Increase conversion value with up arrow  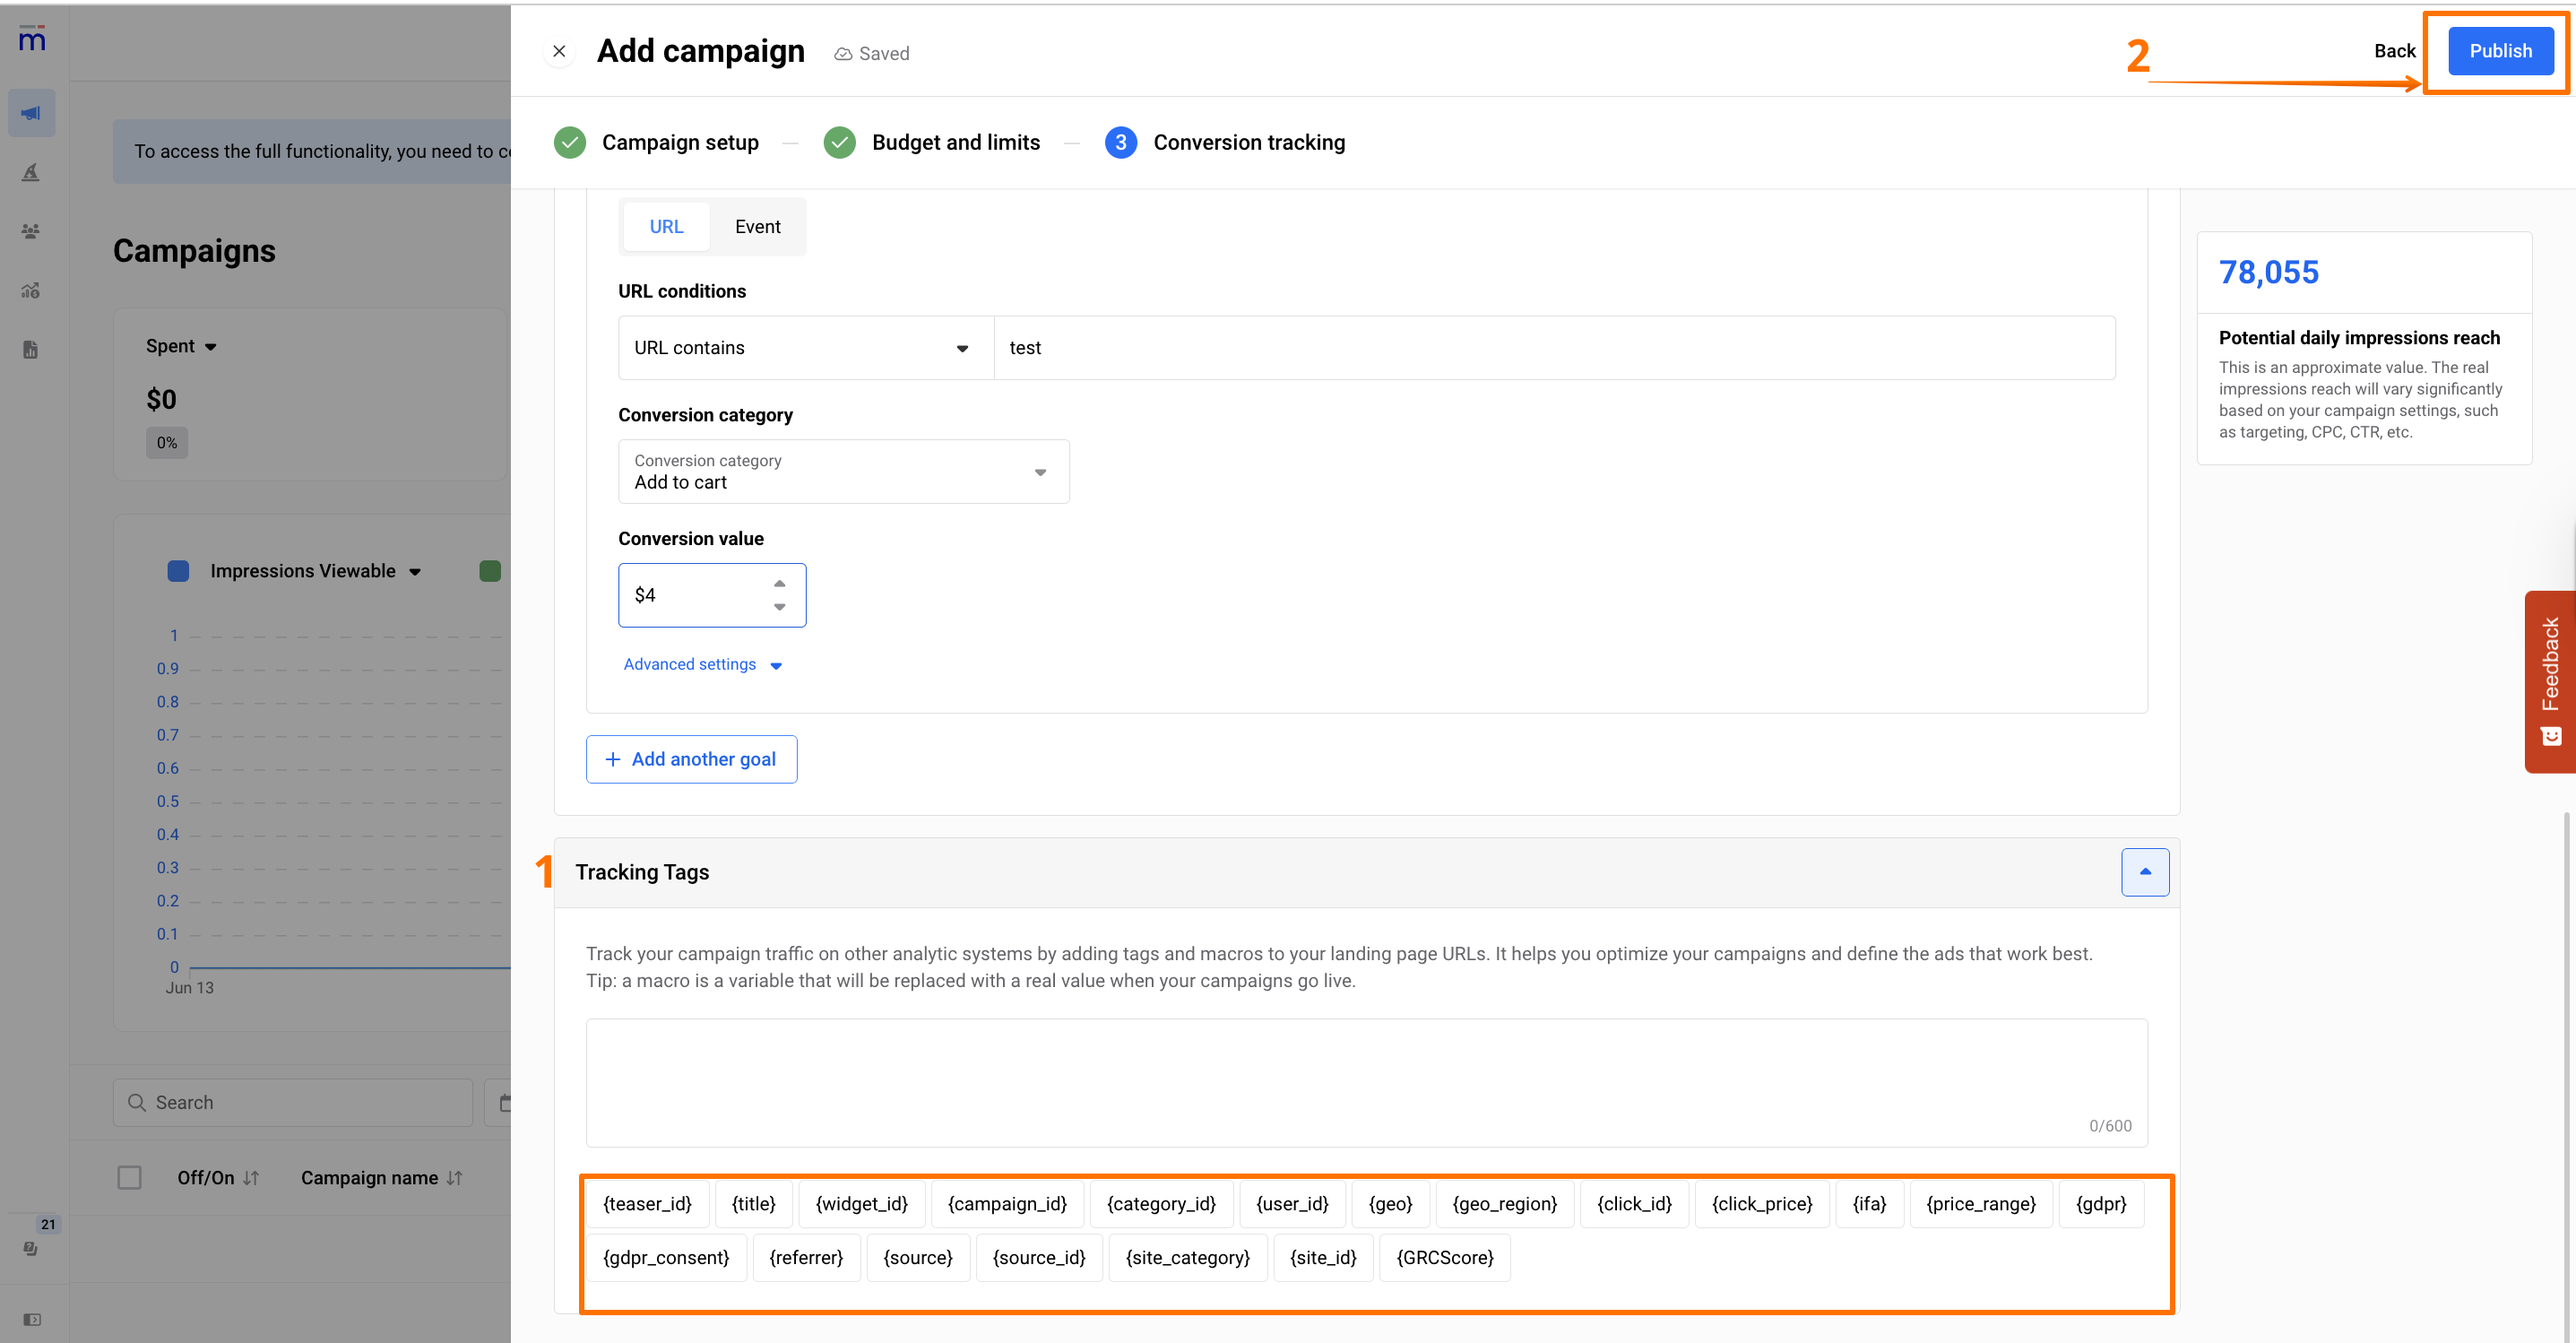[x=779, y=583]
